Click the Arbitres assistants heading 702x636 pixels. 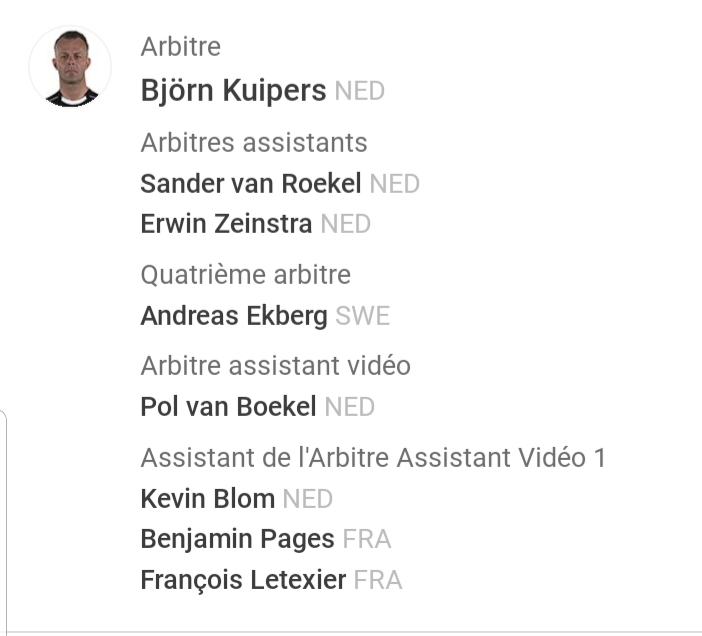[254, 143]
